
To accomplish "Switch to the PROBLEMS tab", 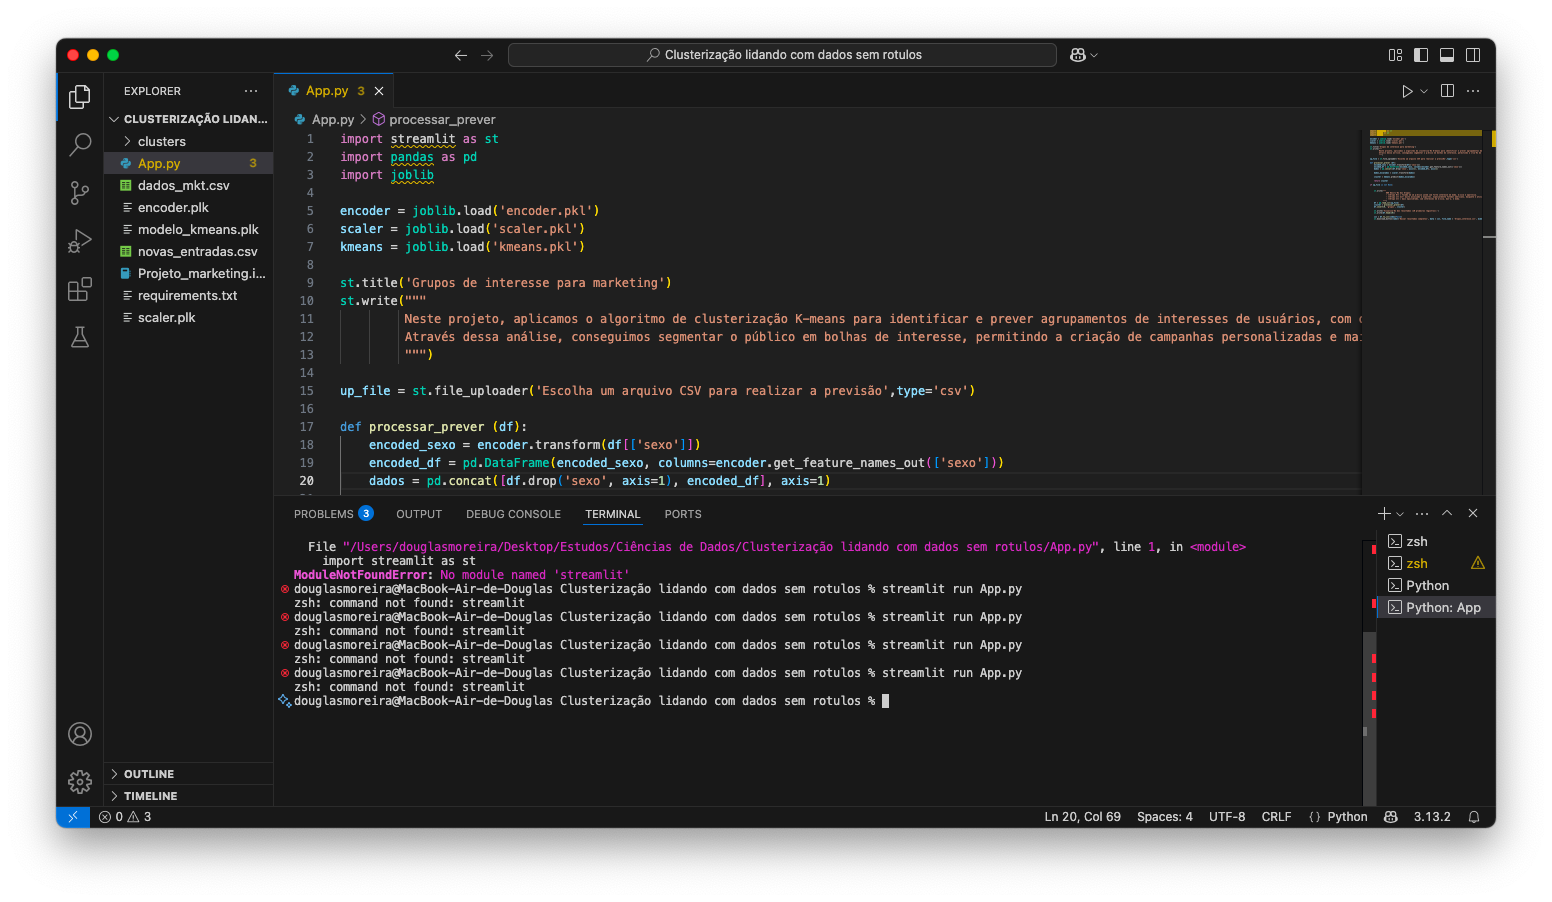I will [x=333, y=514].
